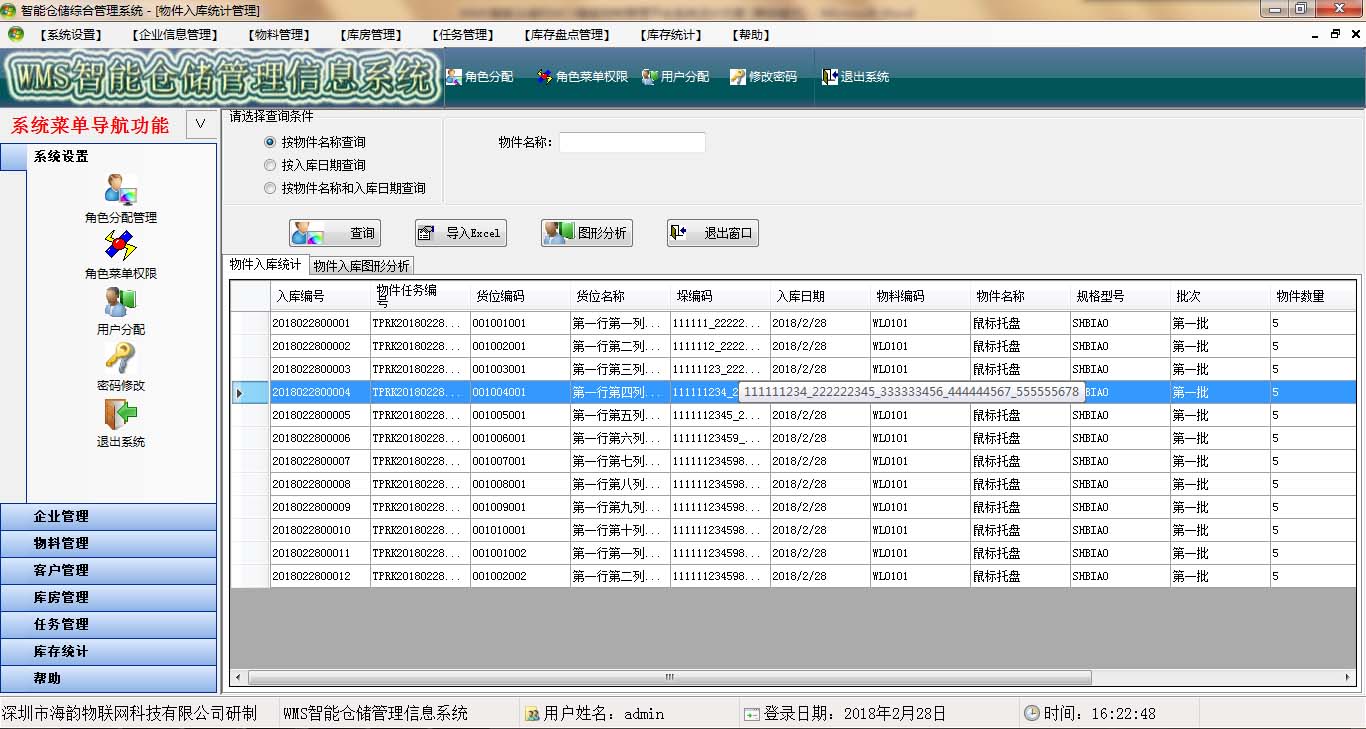Collapse navigation with the V dropdown button

pyautogui.click(x=201, y=125)
